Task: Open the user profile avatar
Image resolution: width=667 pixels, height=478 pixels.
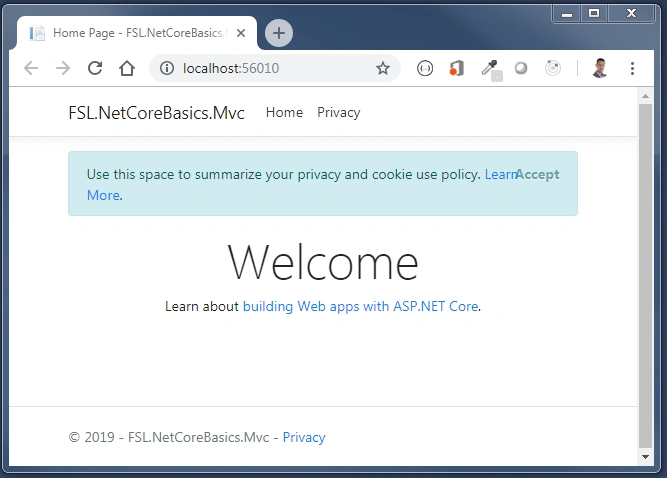Action: coord(600,68)
